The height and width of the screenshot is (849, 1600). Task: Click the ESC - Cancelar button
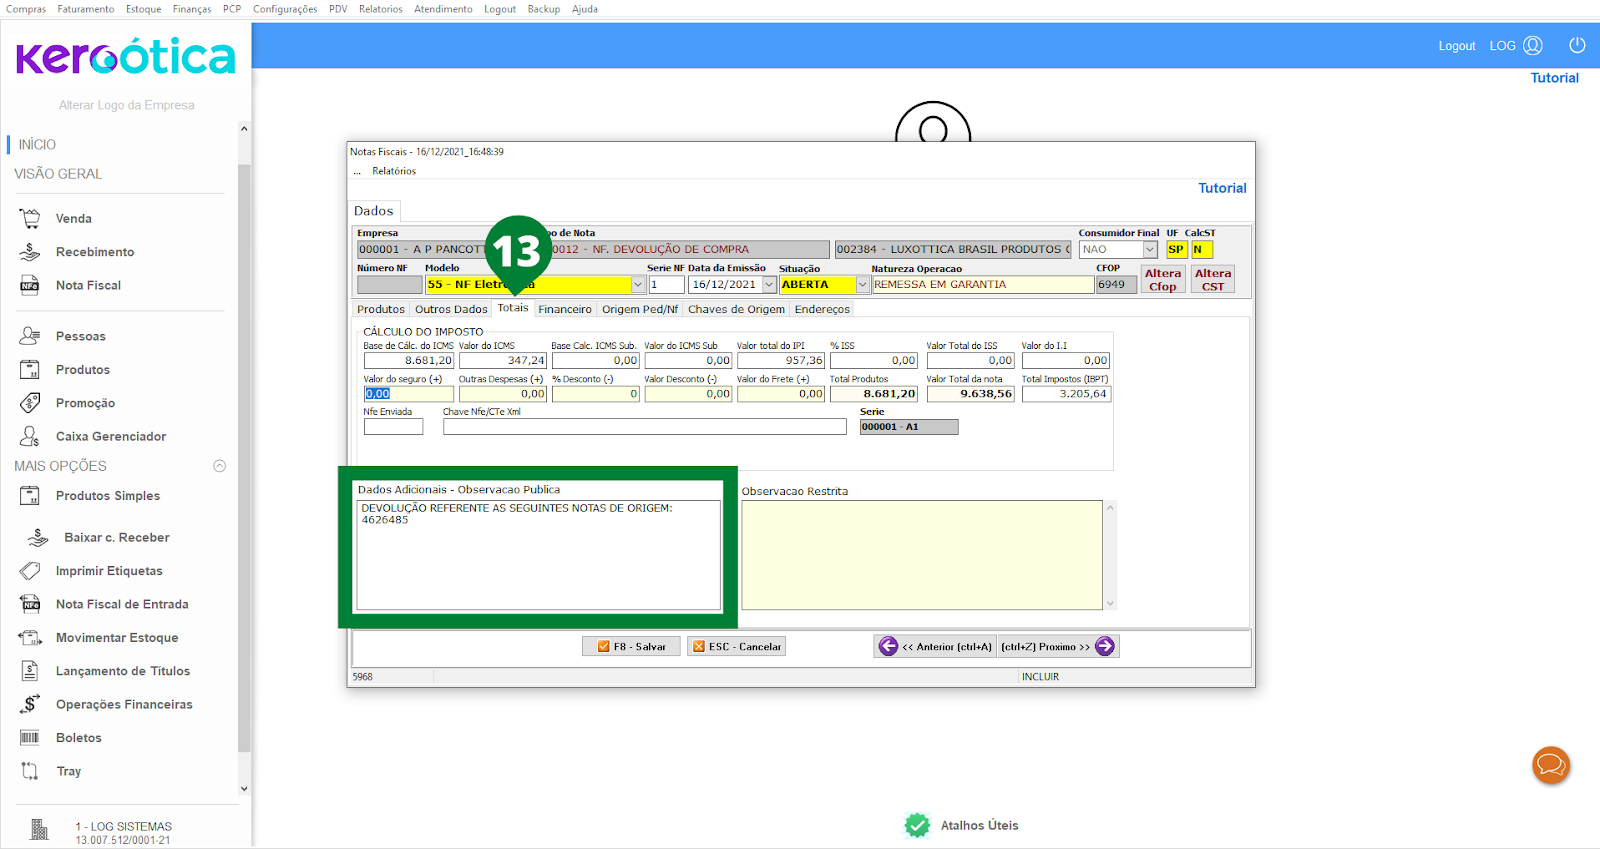[x=736, y=646]
